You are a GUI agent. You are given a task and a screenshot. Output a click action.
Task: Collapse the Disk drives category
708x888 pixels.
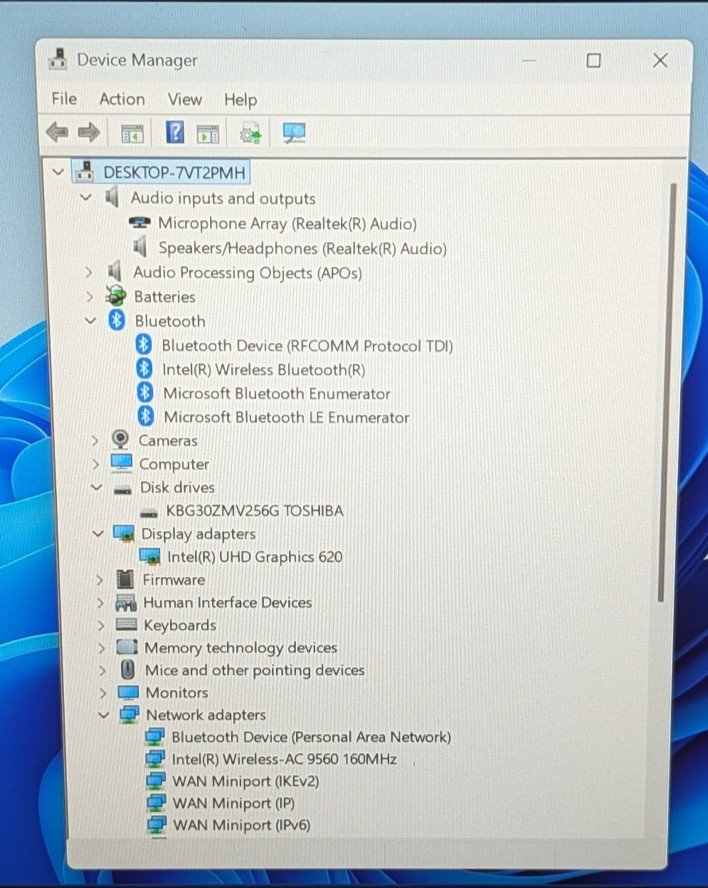tap(97, 487)
